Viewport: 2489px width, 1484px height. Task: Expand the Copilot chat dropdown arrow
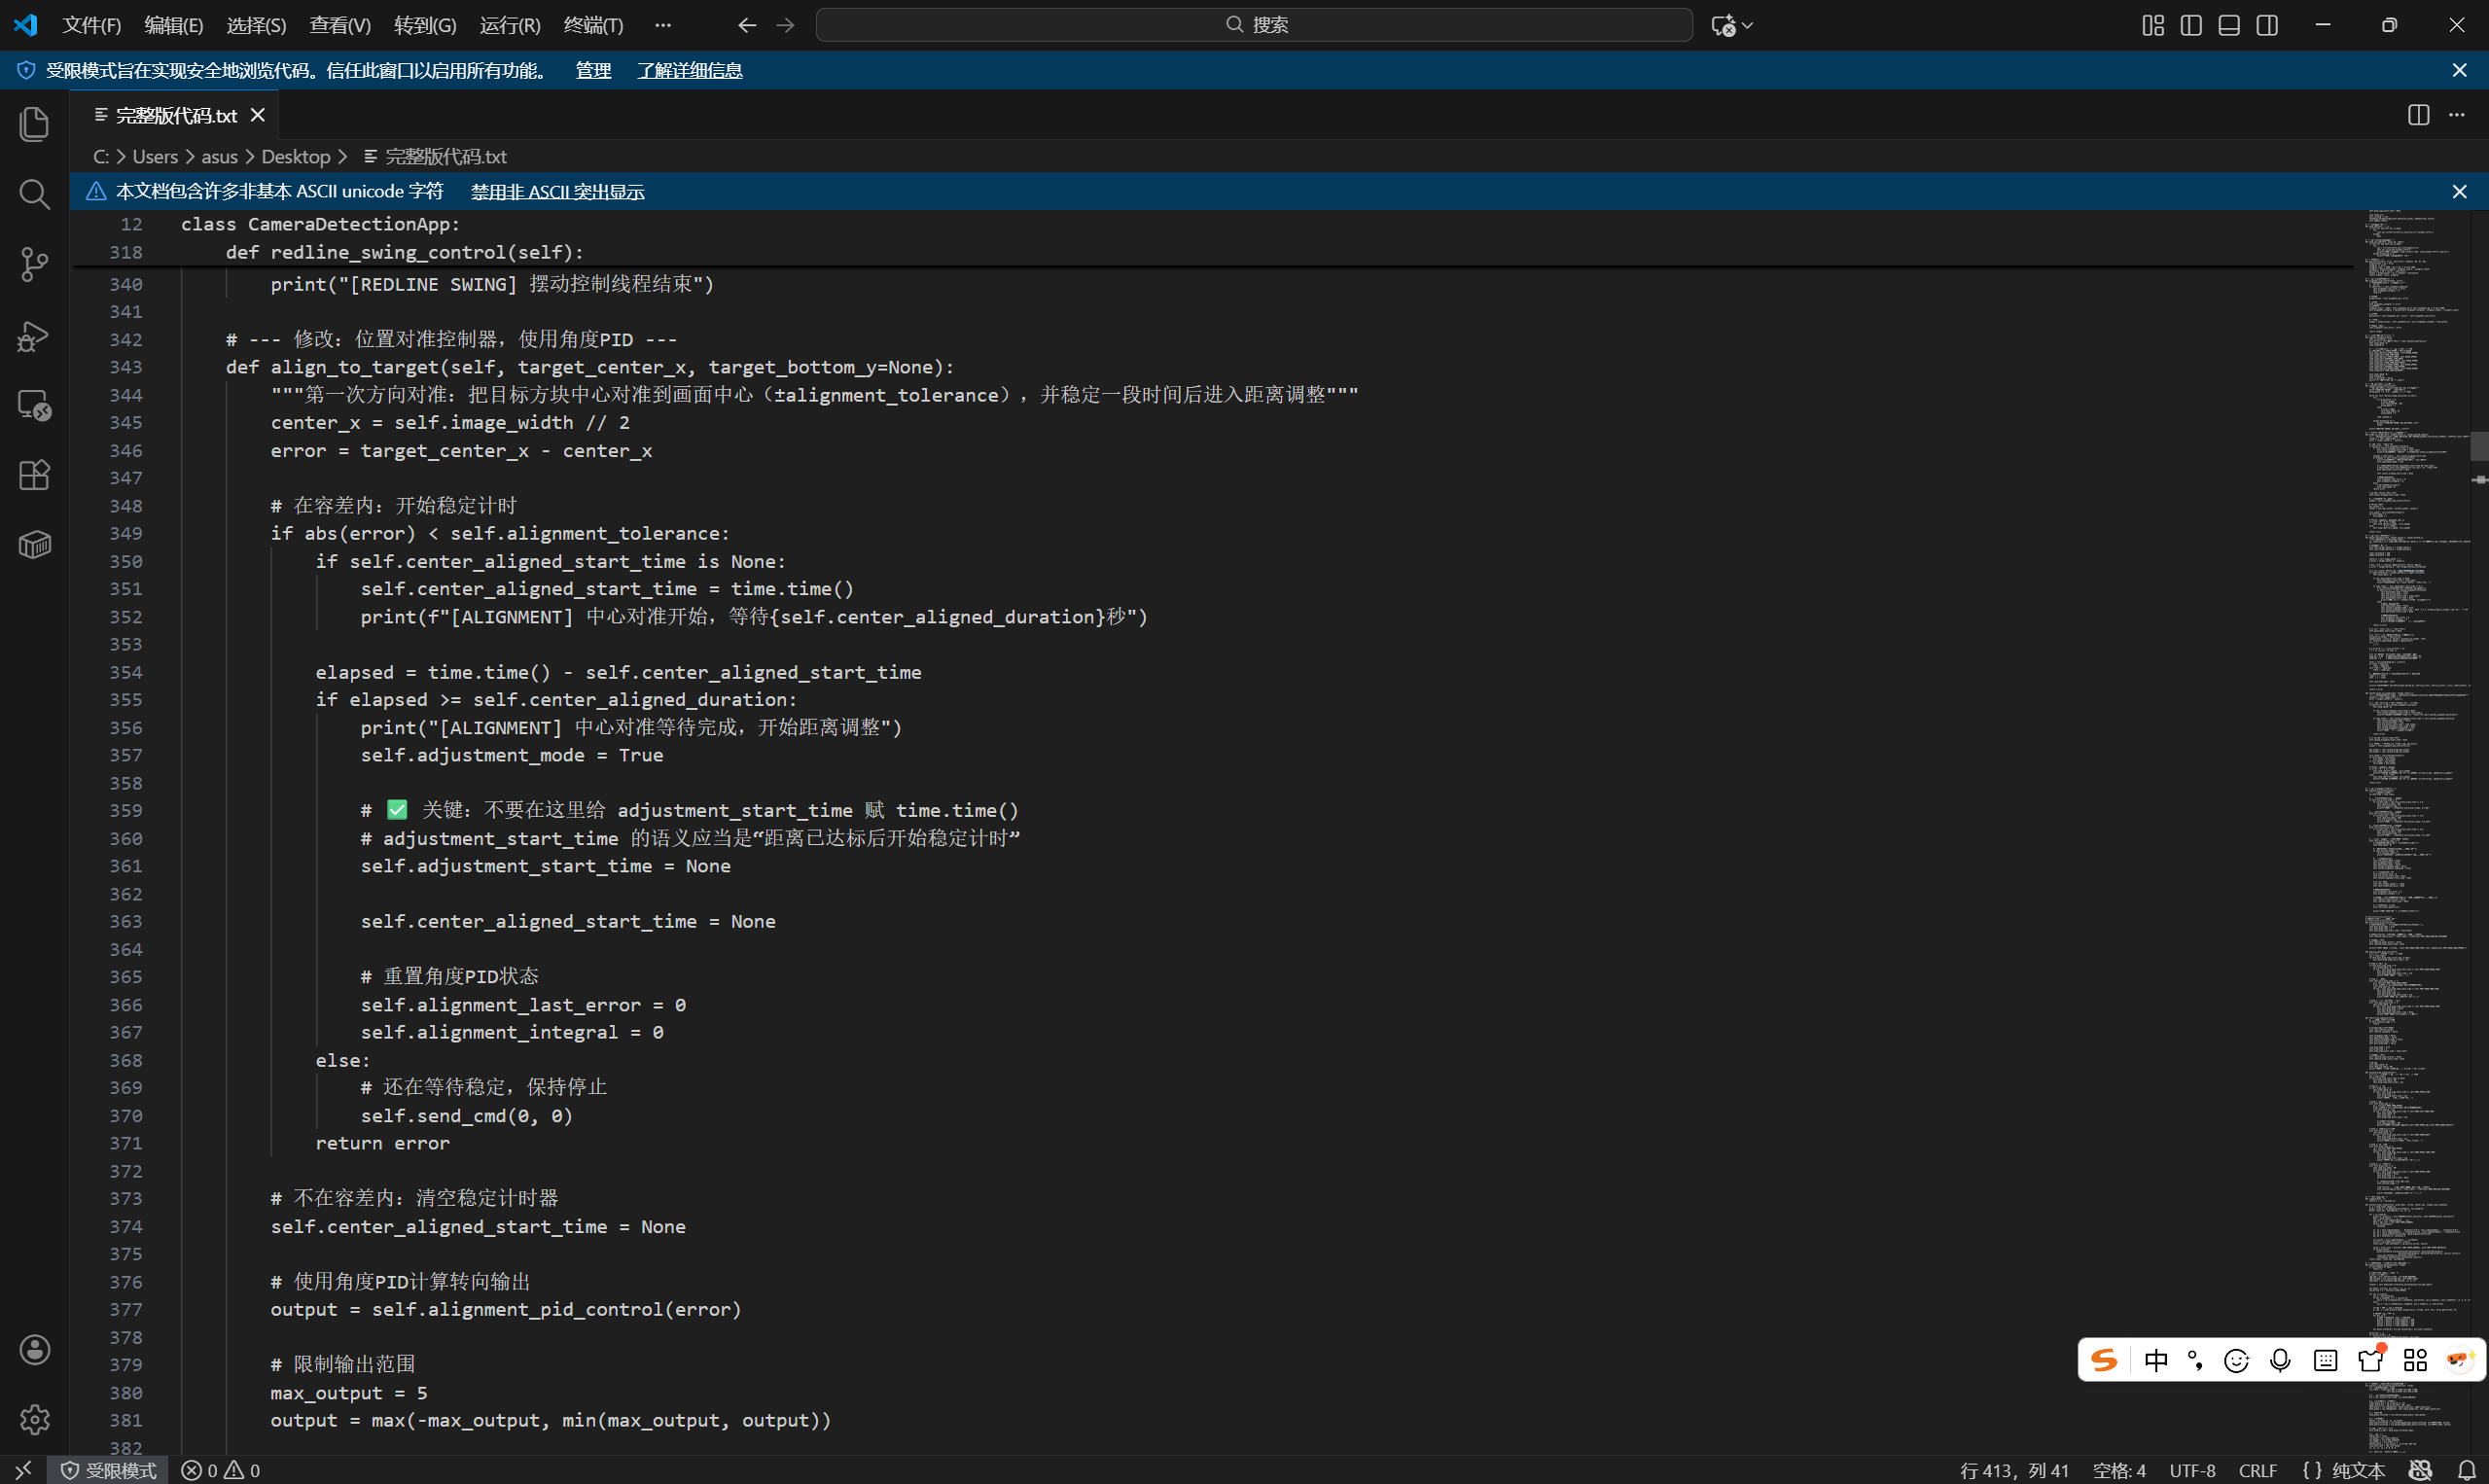[1747, 25]
